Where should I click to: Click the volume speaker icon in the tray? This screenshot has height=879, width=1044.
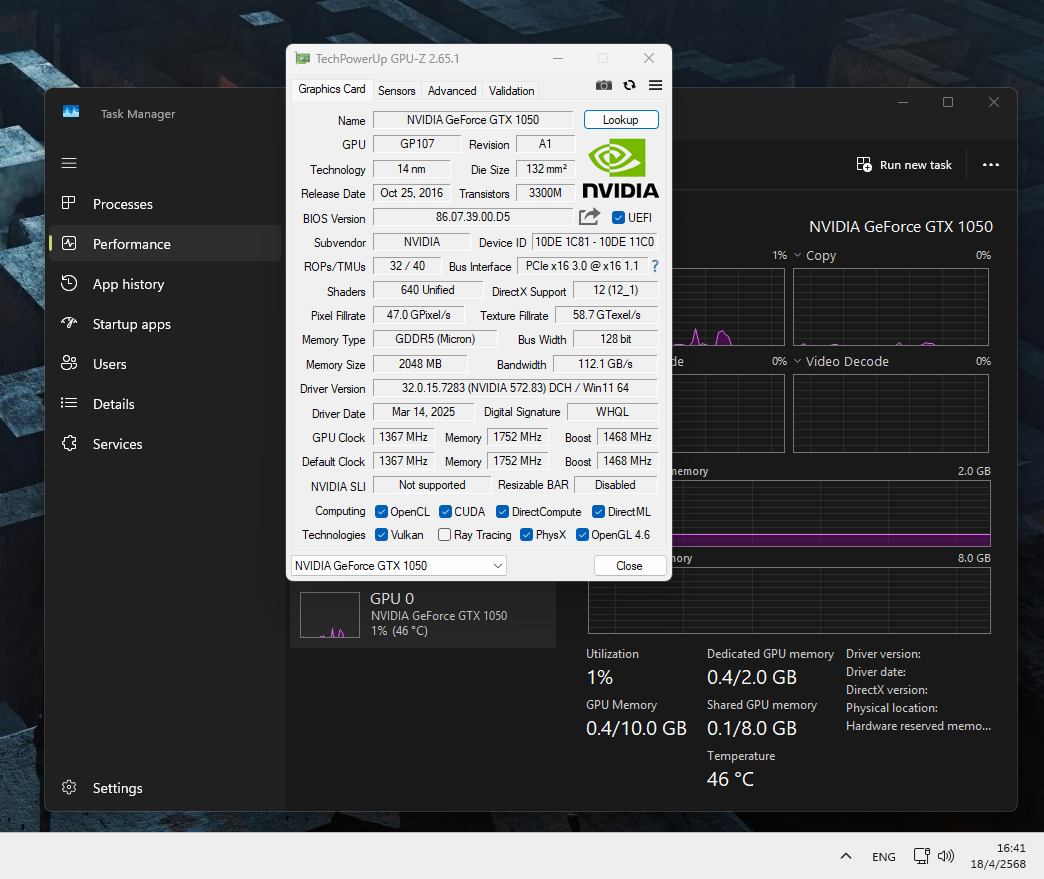[945, 856]
